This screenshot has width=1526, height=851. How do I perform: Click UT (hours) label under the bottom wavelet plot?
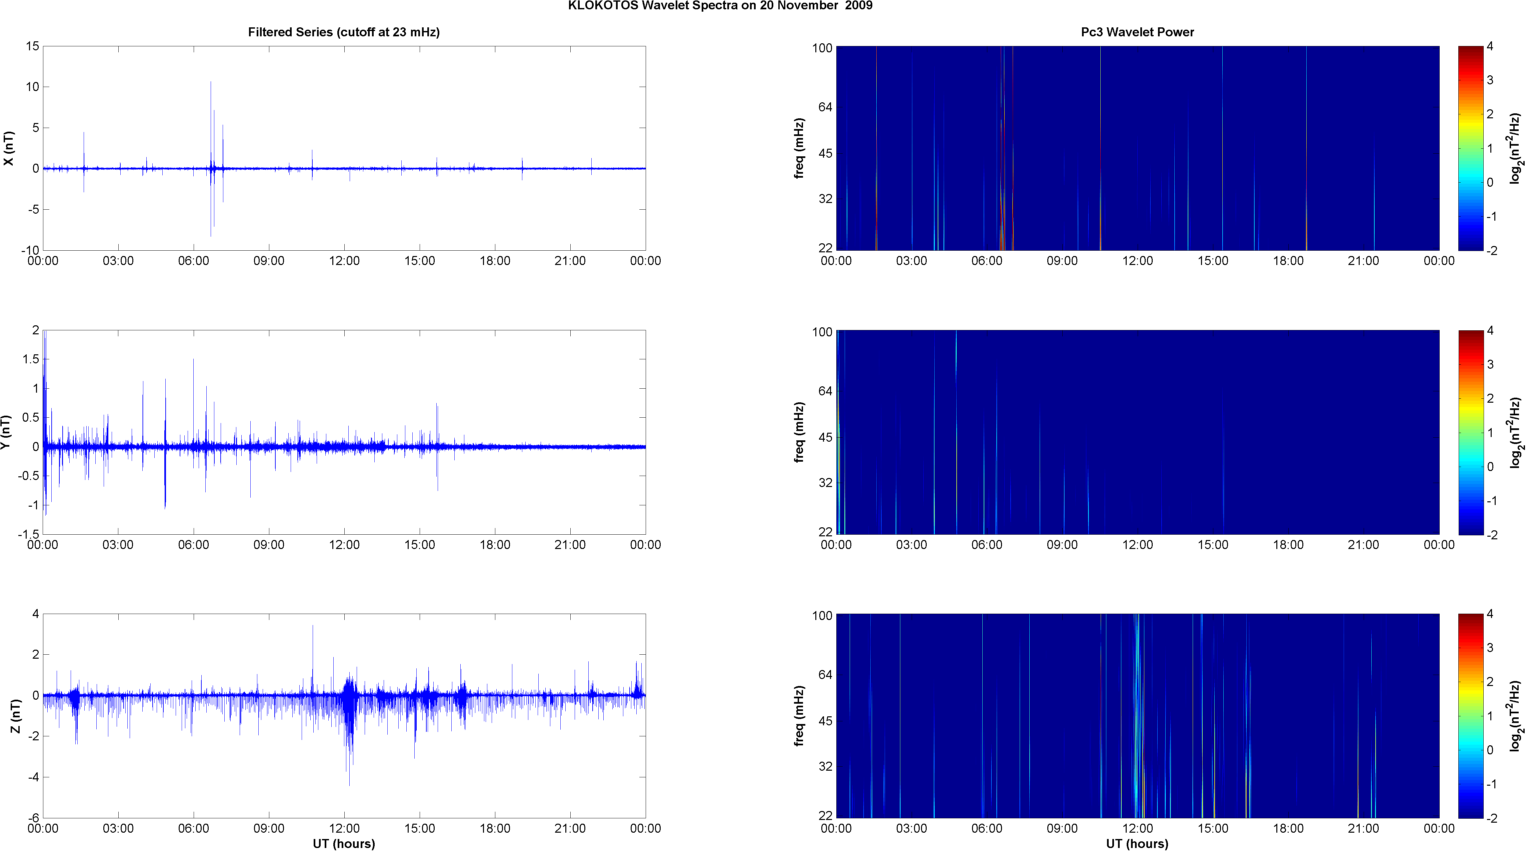(1137, 844)
